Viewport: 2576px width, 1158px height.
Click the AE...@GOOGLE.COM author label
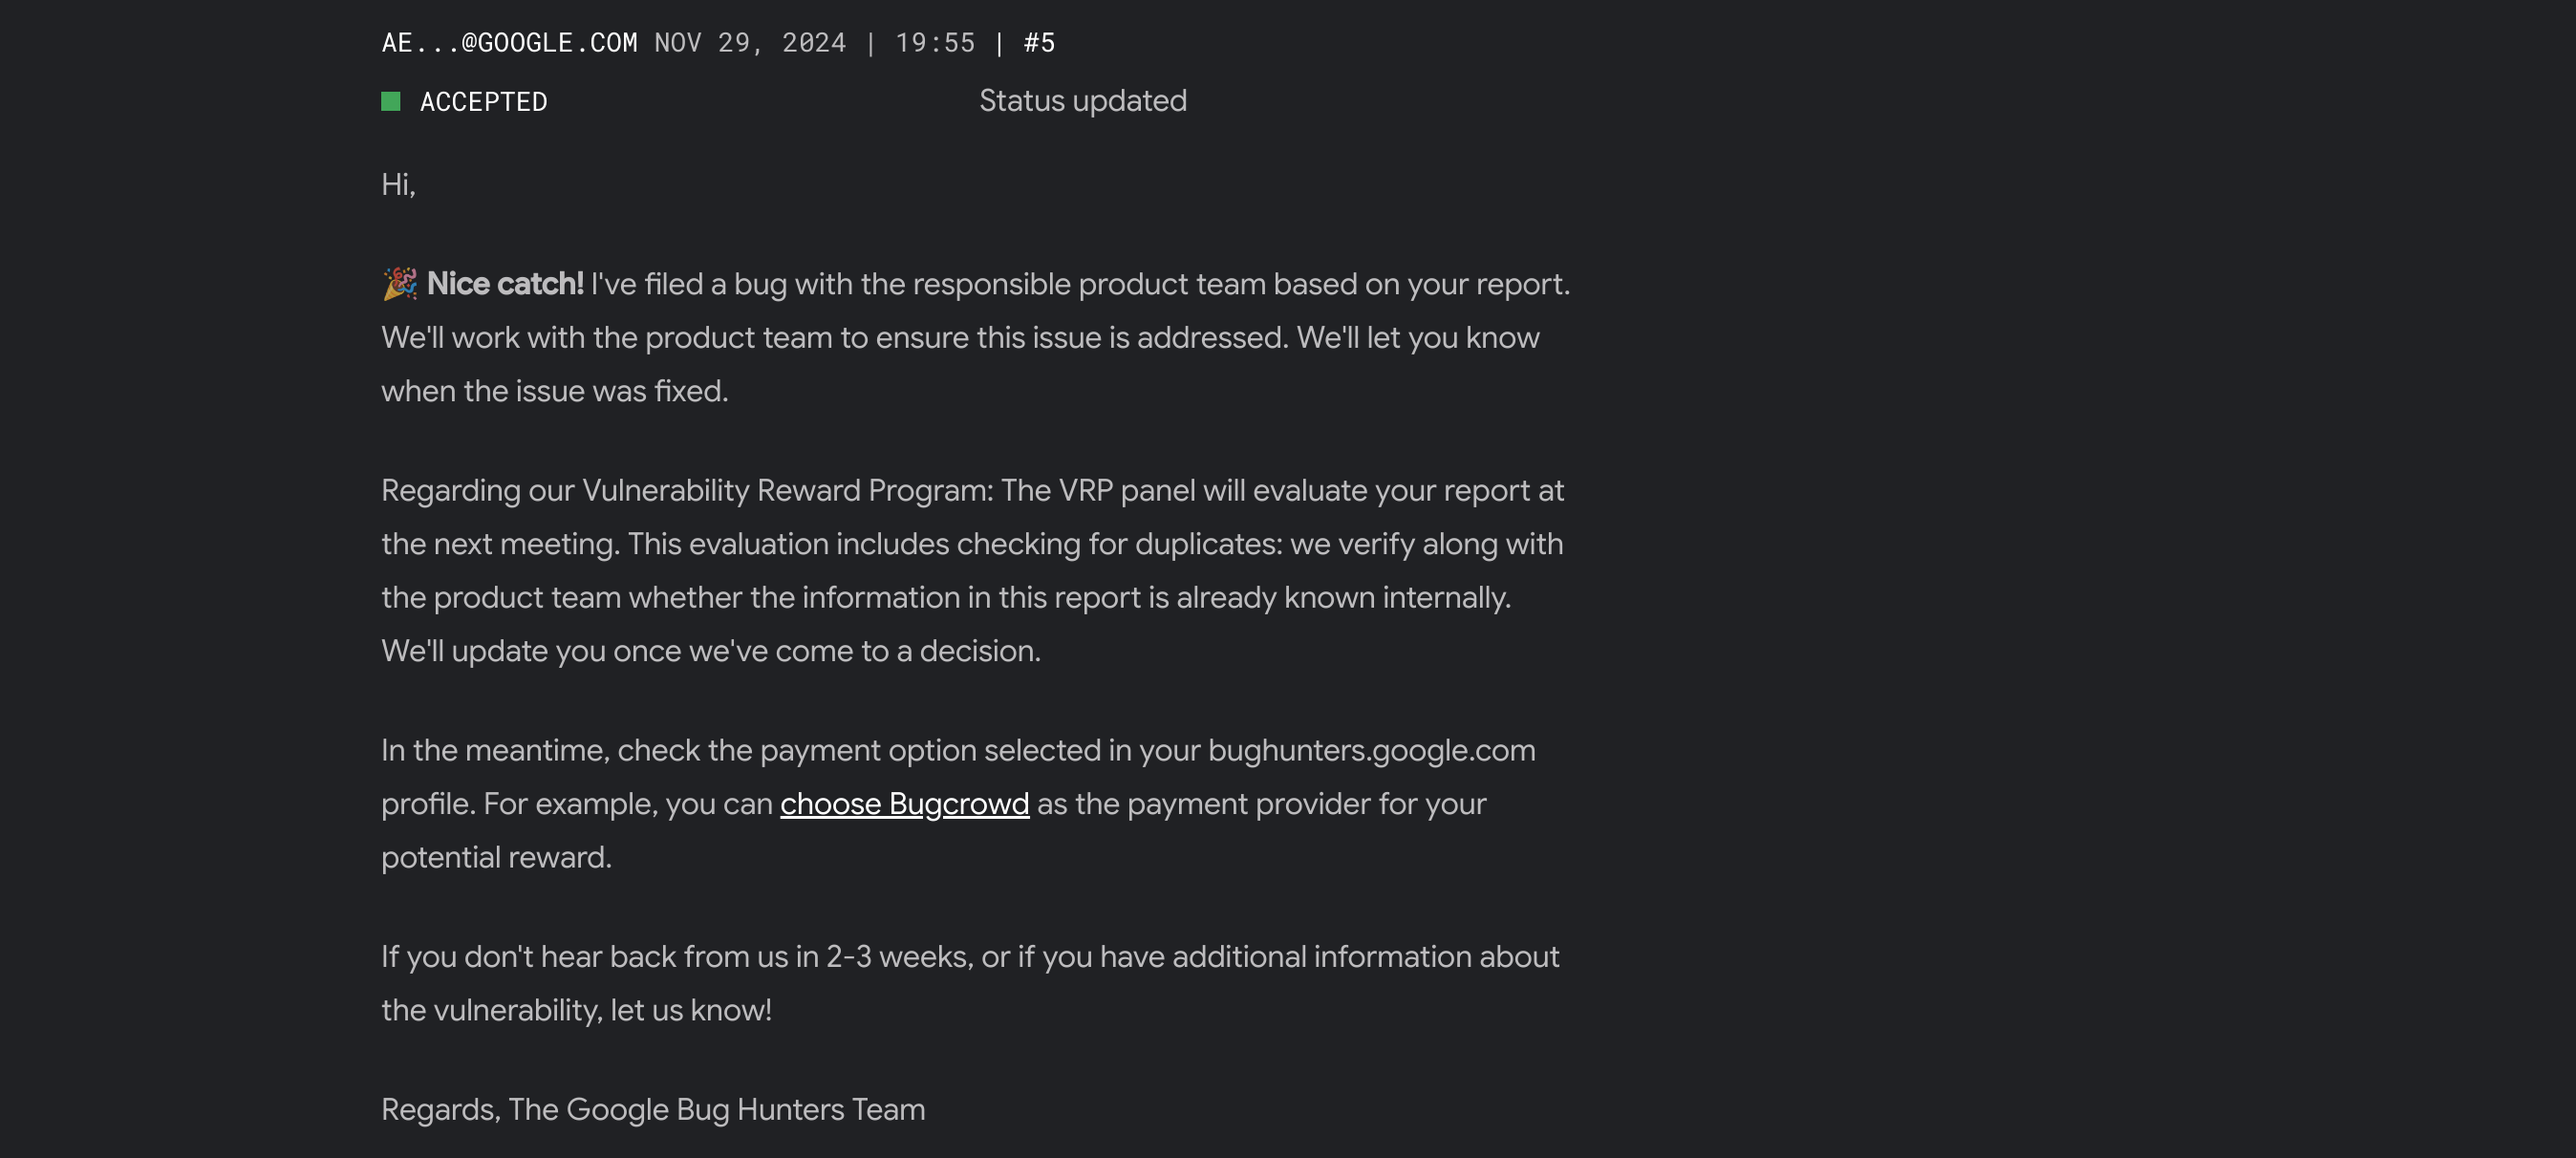(x=509, y=43)
